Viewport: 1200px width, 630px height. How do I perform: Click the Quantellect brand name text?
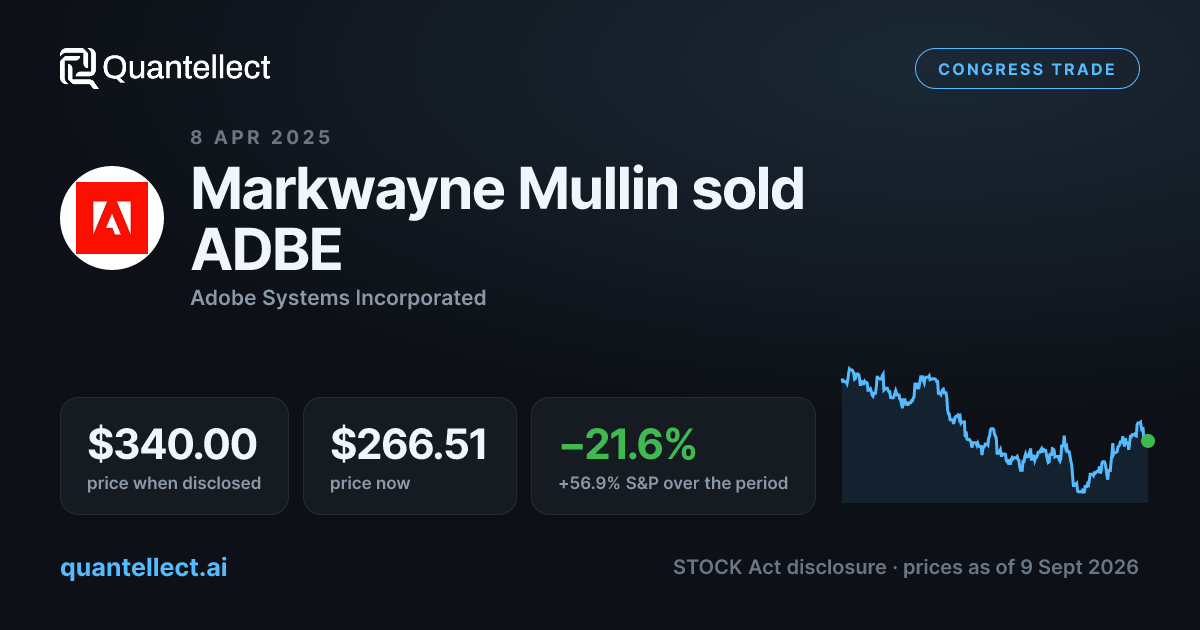coord(187,68)
